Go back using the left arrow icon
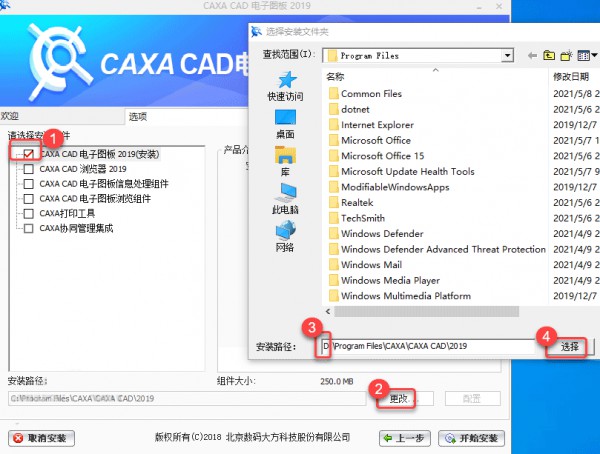Viewport: 600px width, 454px height. pyautogui.click(x=532, y=56)
